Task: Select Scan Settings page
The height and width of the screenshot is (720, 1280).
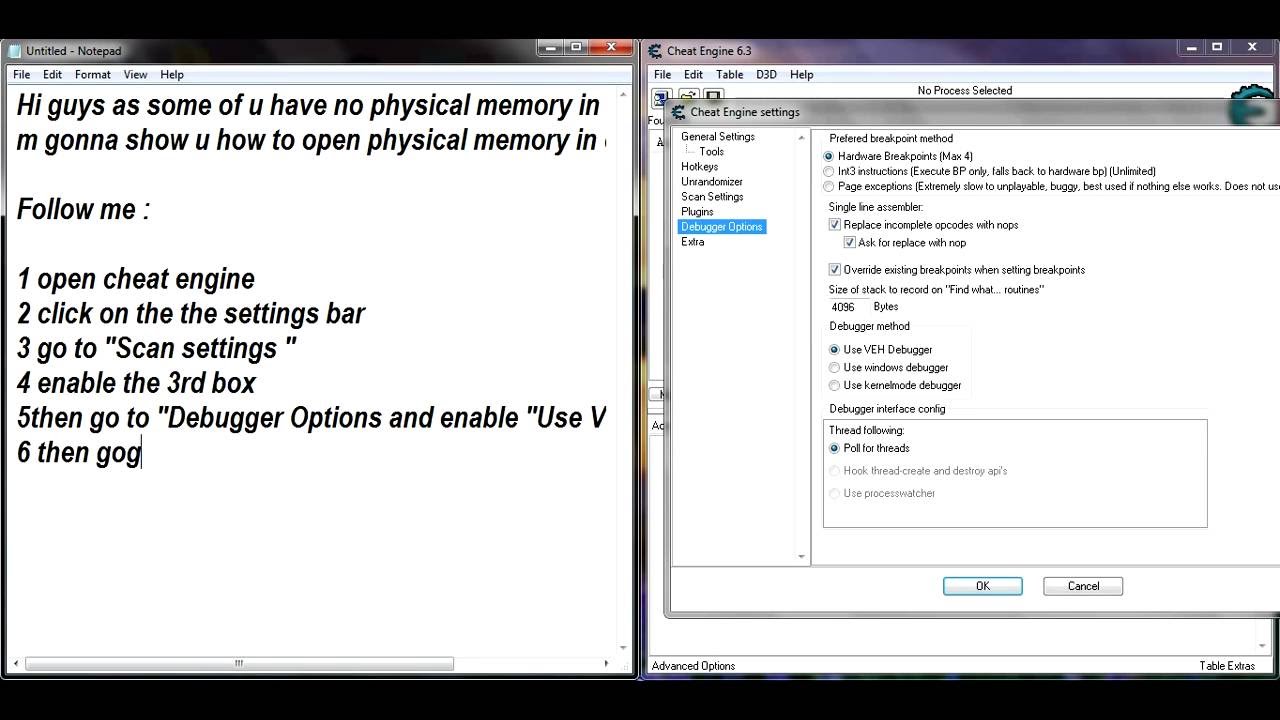Action: coord(712,197)
